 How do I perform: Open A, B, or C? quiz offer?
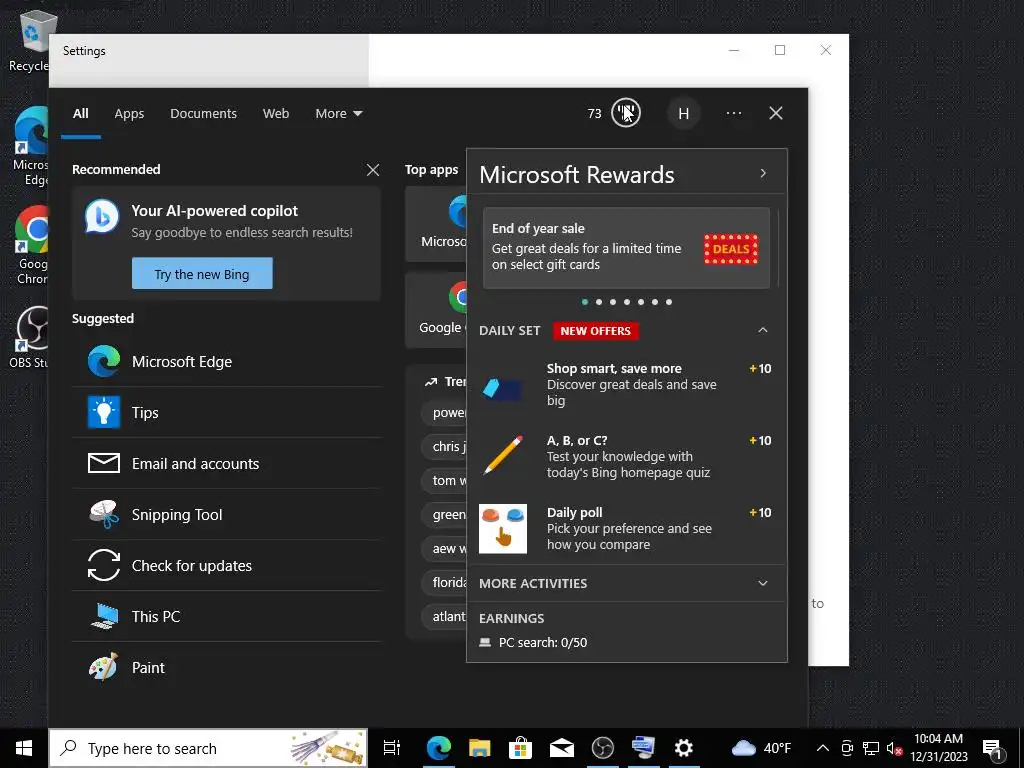(626, 456)
